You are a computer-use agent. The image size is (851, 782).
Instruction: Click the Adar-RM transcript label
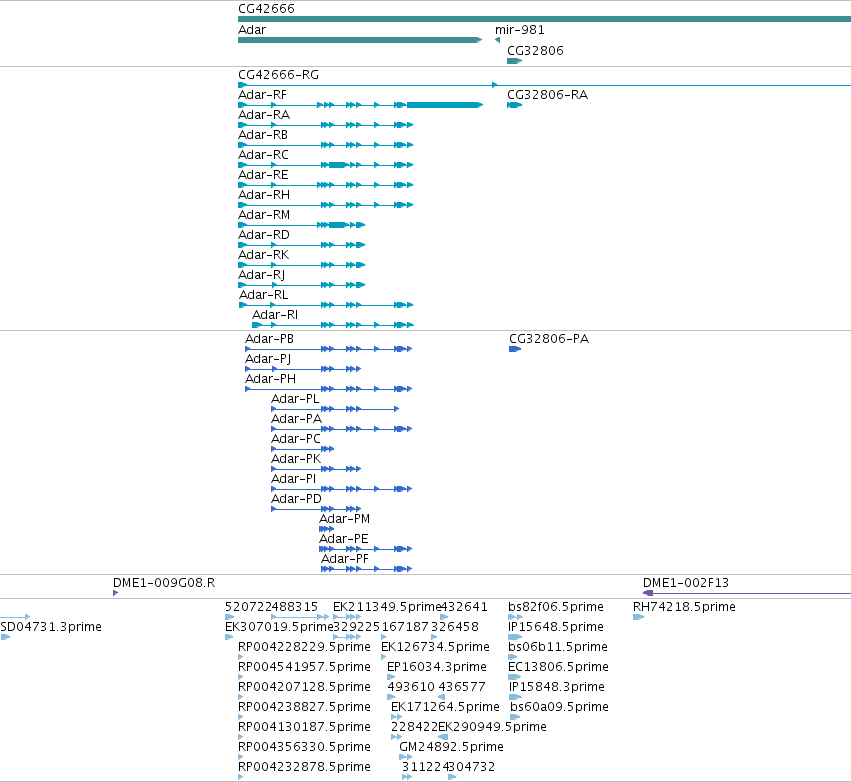[264, 215]
